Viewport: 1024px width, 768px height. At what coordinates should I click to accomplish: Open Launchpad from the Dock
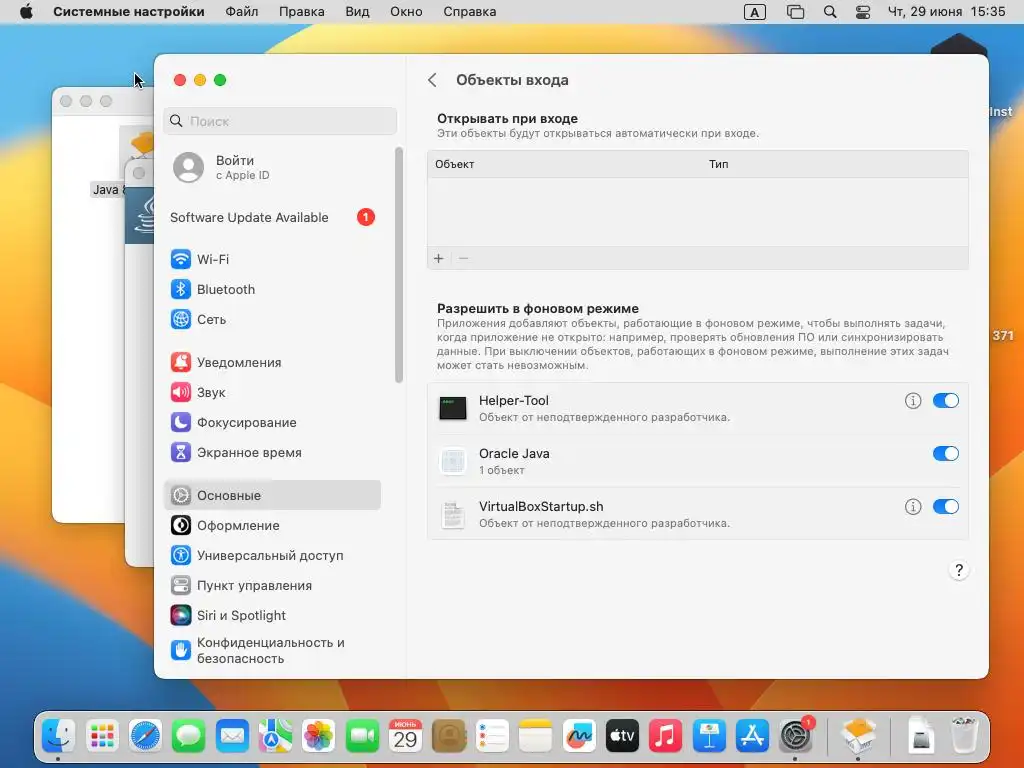coord(102,736)
